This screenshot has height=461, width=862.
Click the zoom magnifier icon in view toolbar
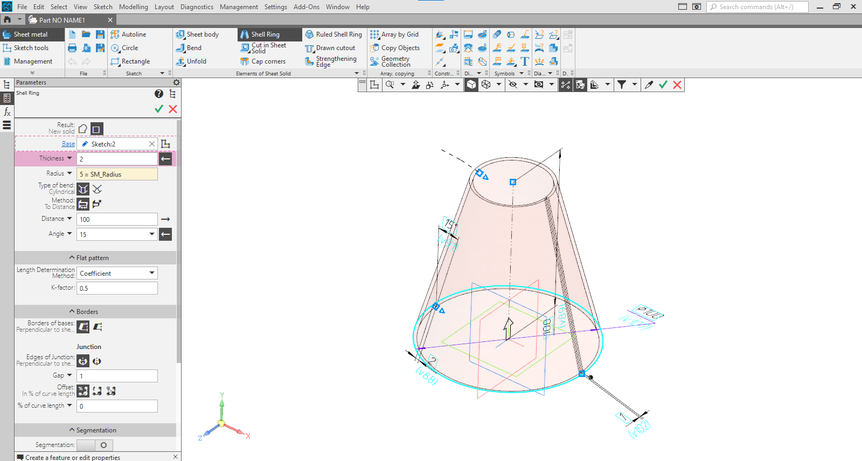pyautogui.click(x=390, y=85)
